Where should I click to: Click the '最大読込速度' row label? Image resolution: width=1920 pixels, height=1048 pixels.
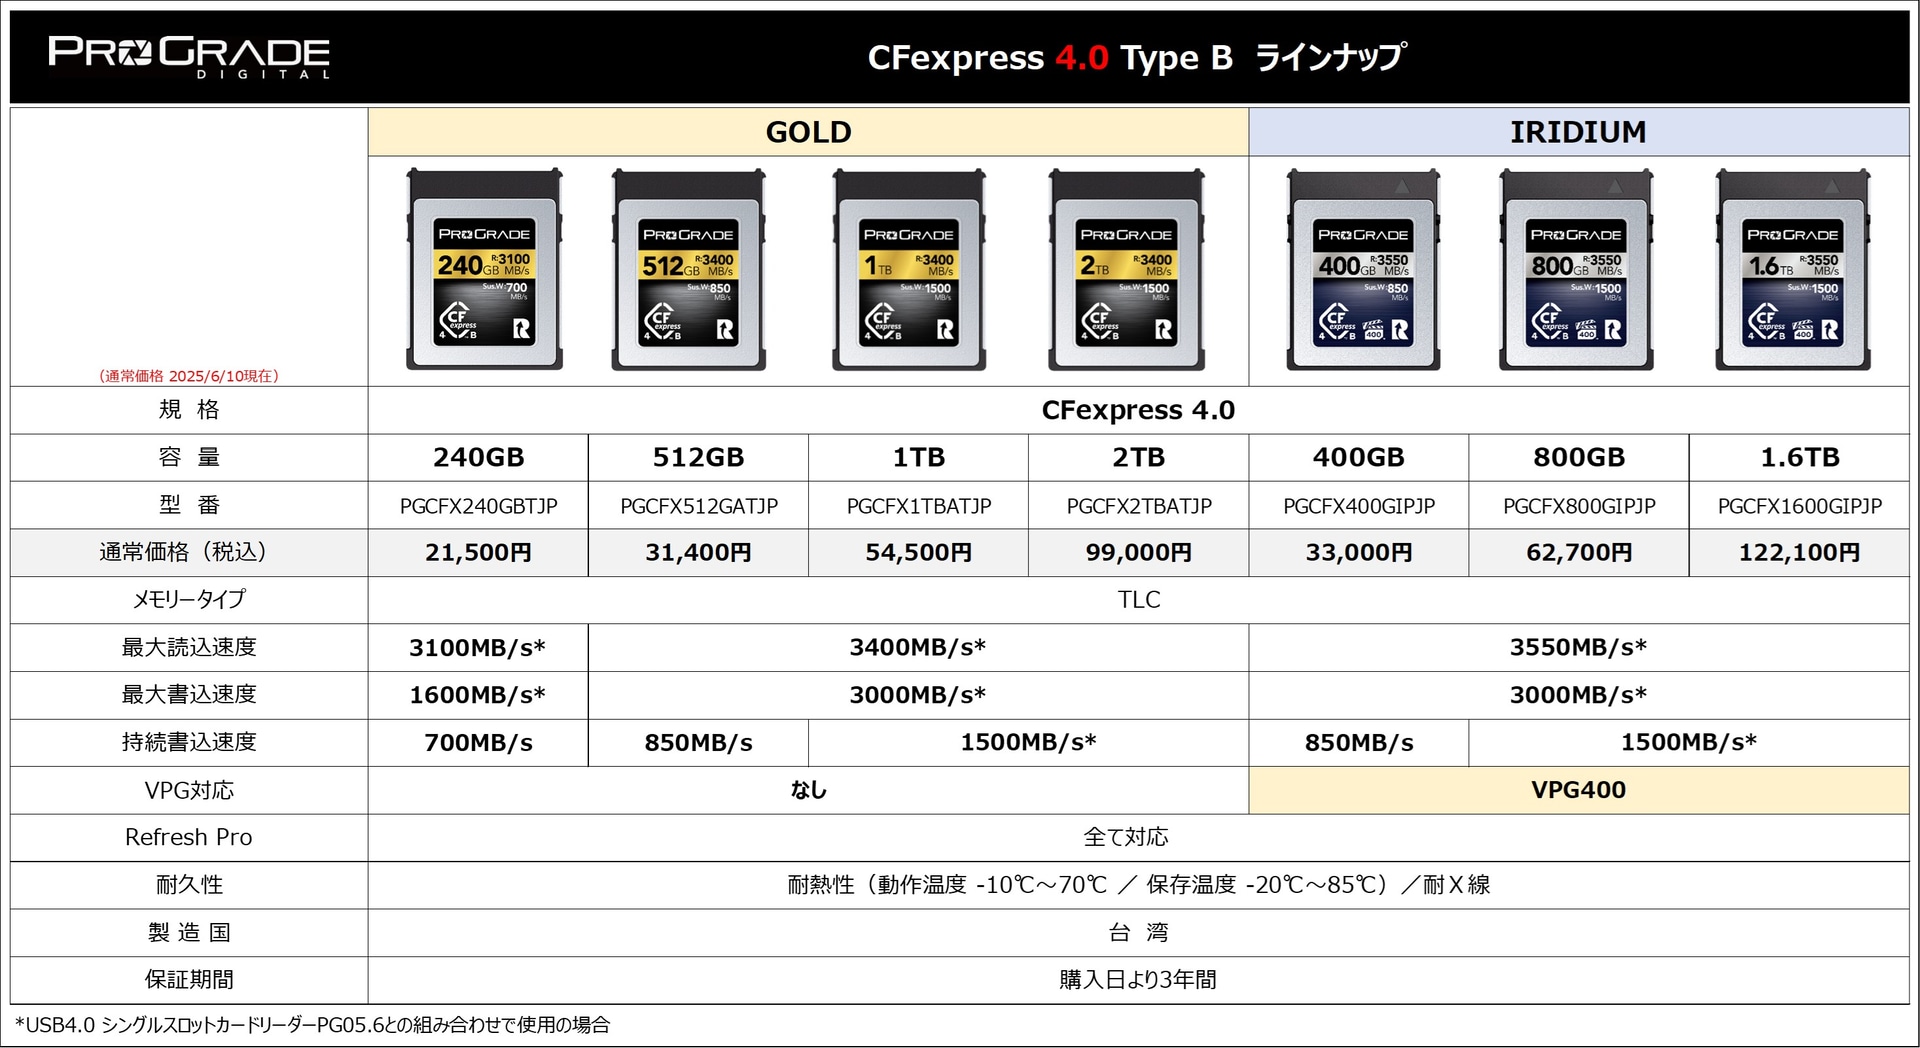tap(189, 647)
